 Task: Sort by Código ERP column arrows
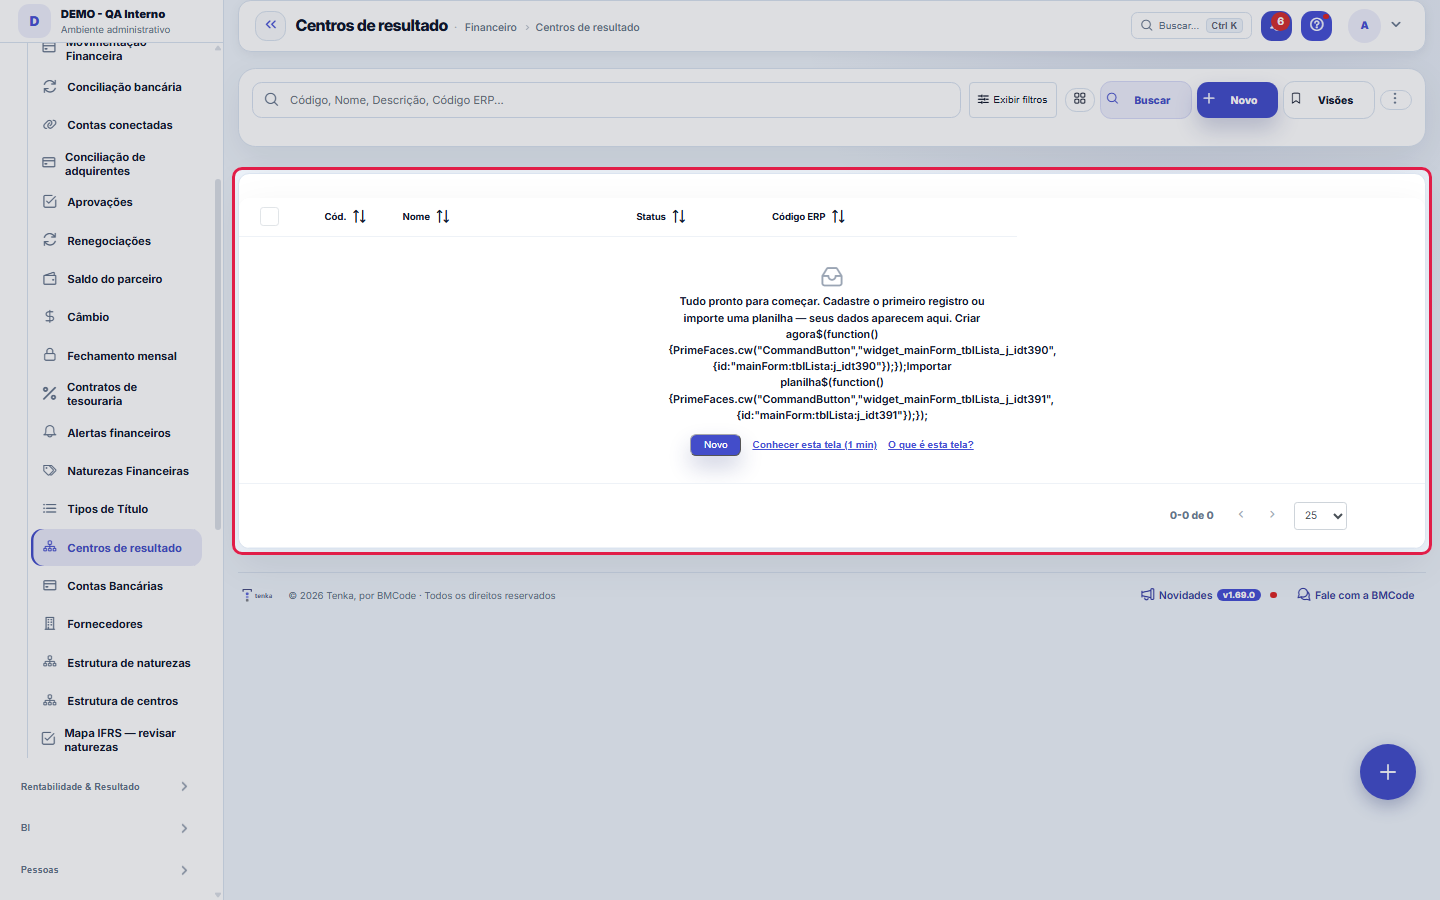pyautogui.click(x=838, y=217)
